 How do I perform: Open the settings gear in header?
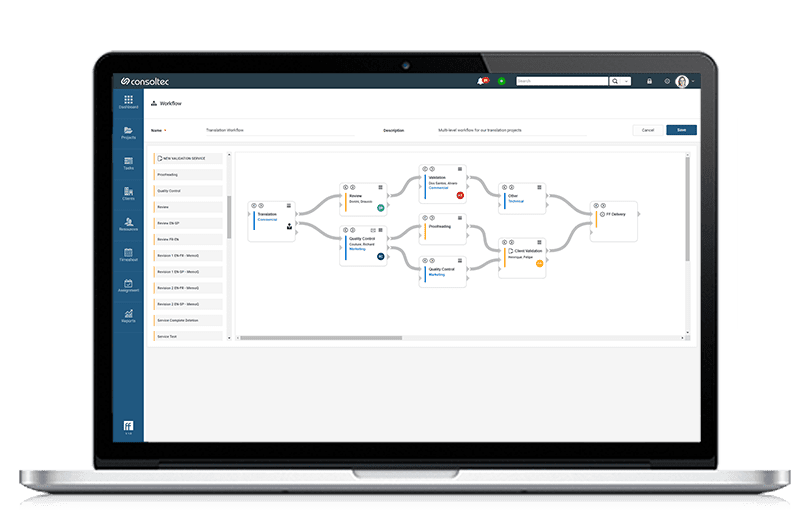[x=667, y=81]
